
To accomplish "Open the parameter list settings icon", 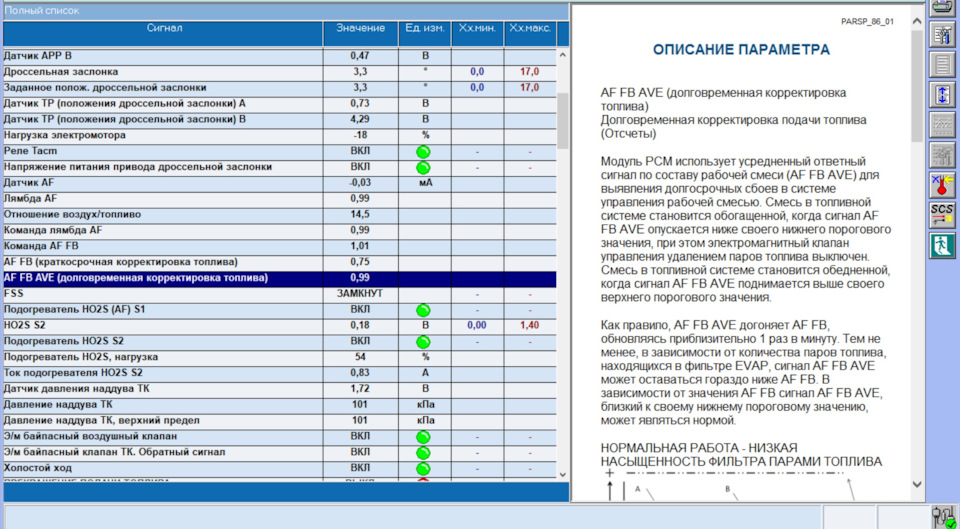I will tap(942, 35).
